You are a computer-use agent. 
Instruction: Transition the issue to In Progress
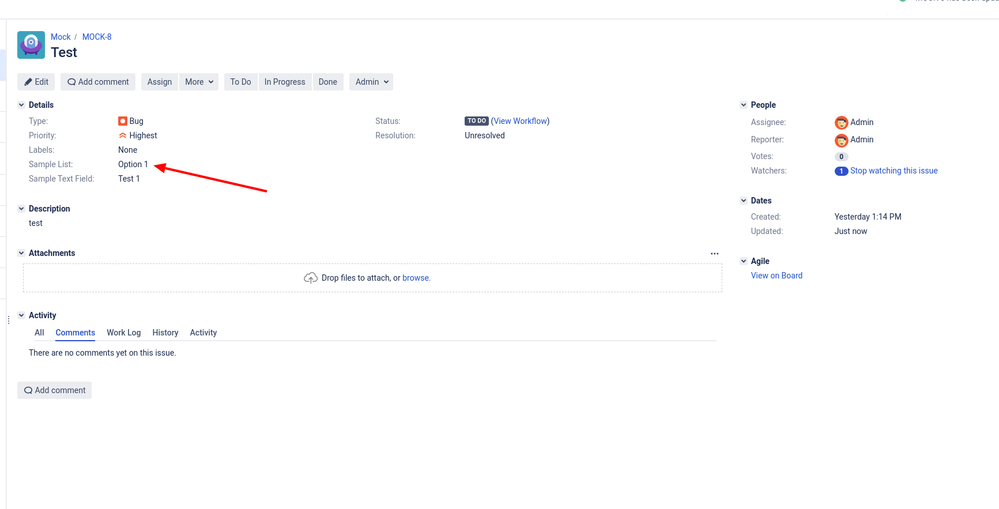coord(285,82)
